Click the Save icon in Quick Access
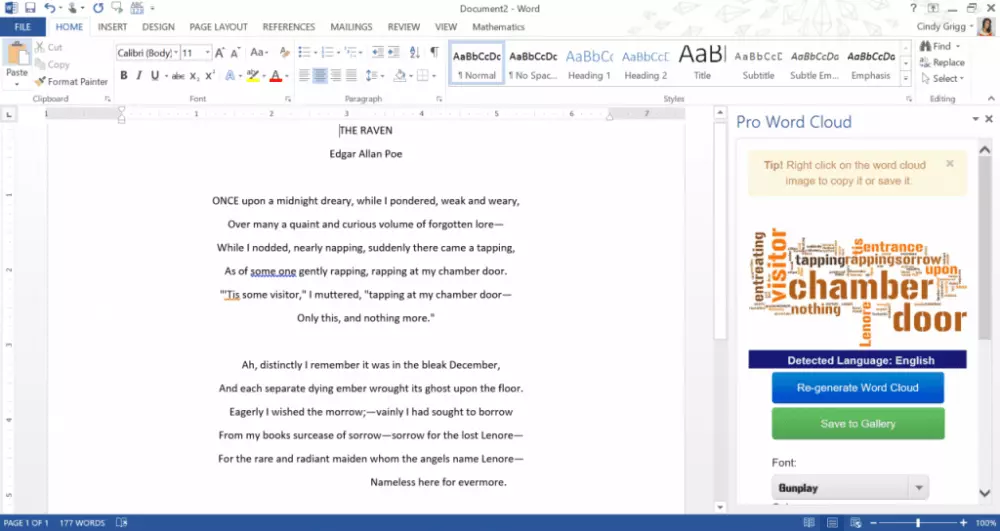The width and height of the screenshot is (1000, 531). 29,8
